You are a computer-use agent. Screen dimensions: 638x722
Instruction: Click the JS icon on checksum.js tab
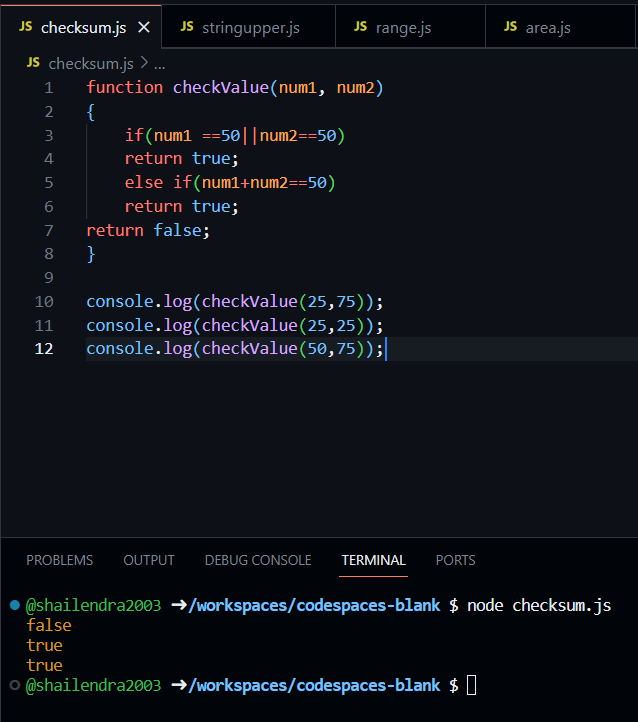pos(26,27)
